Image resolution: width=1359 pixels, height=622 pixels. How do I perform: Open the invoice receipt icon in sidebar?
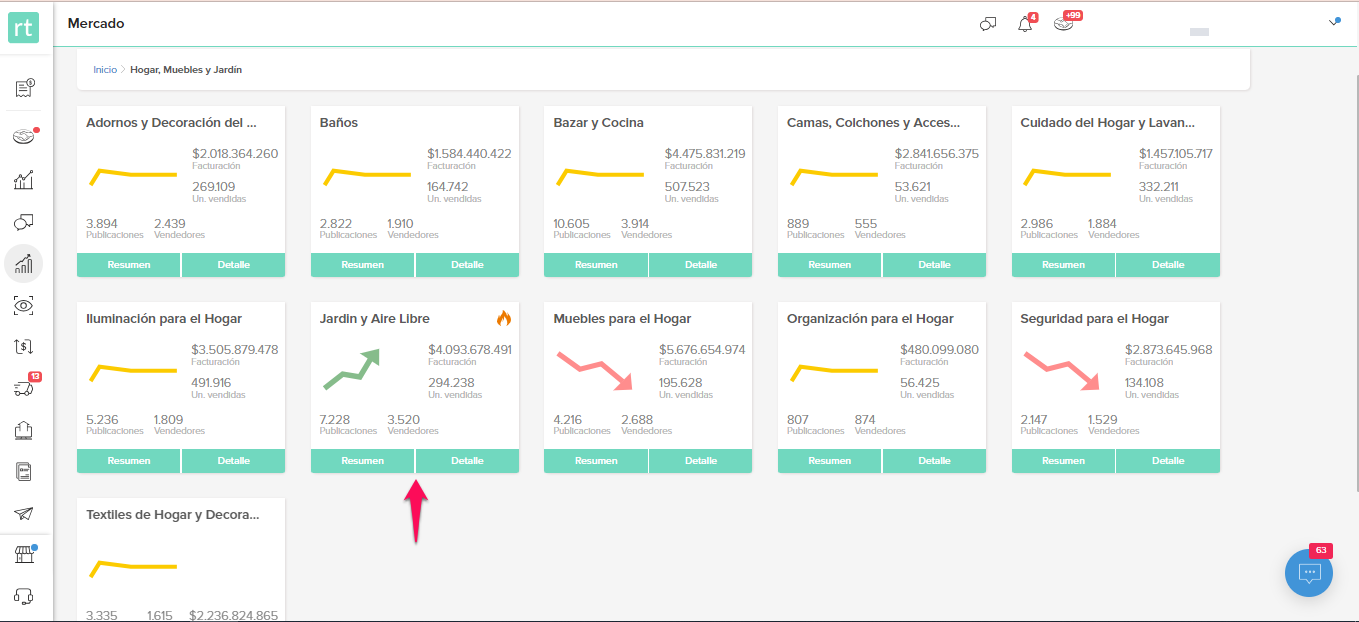pos(24,89)
